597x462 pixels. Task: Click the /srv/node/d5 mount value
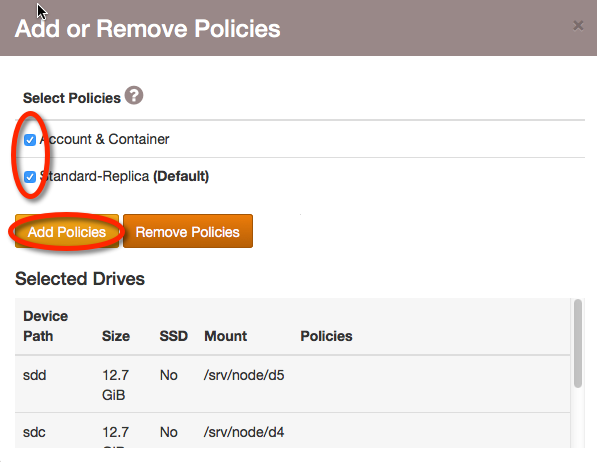tap(244, 375)
